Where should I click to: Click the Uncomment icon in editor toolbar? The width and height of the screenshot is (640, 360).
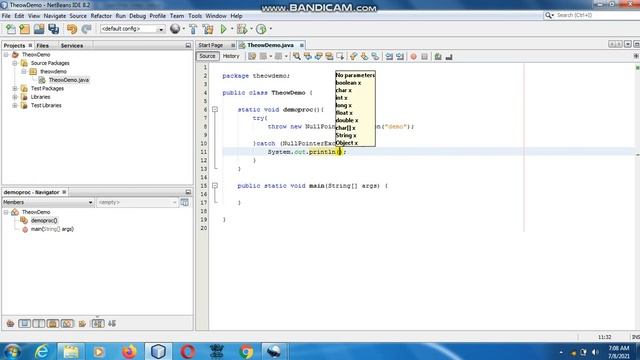point(449,56)
